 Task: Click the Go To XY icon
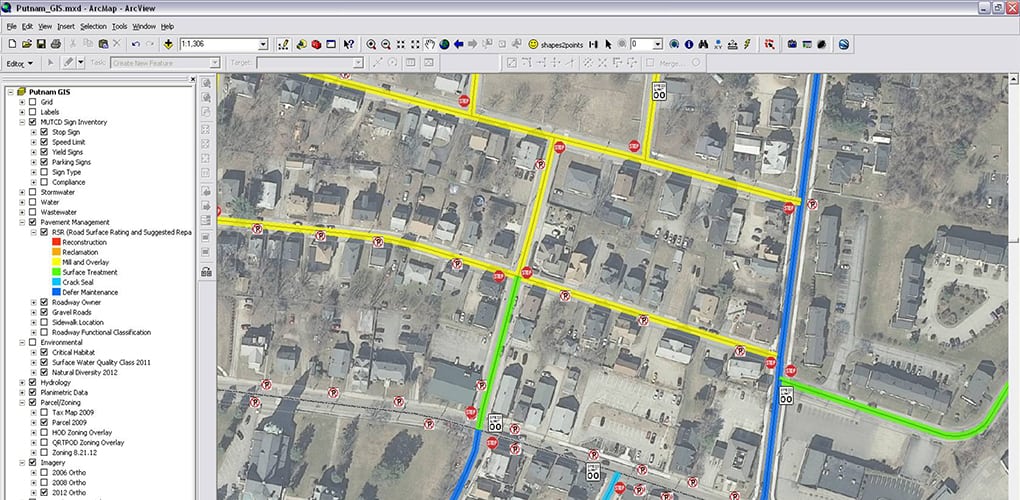coord(718,44)
